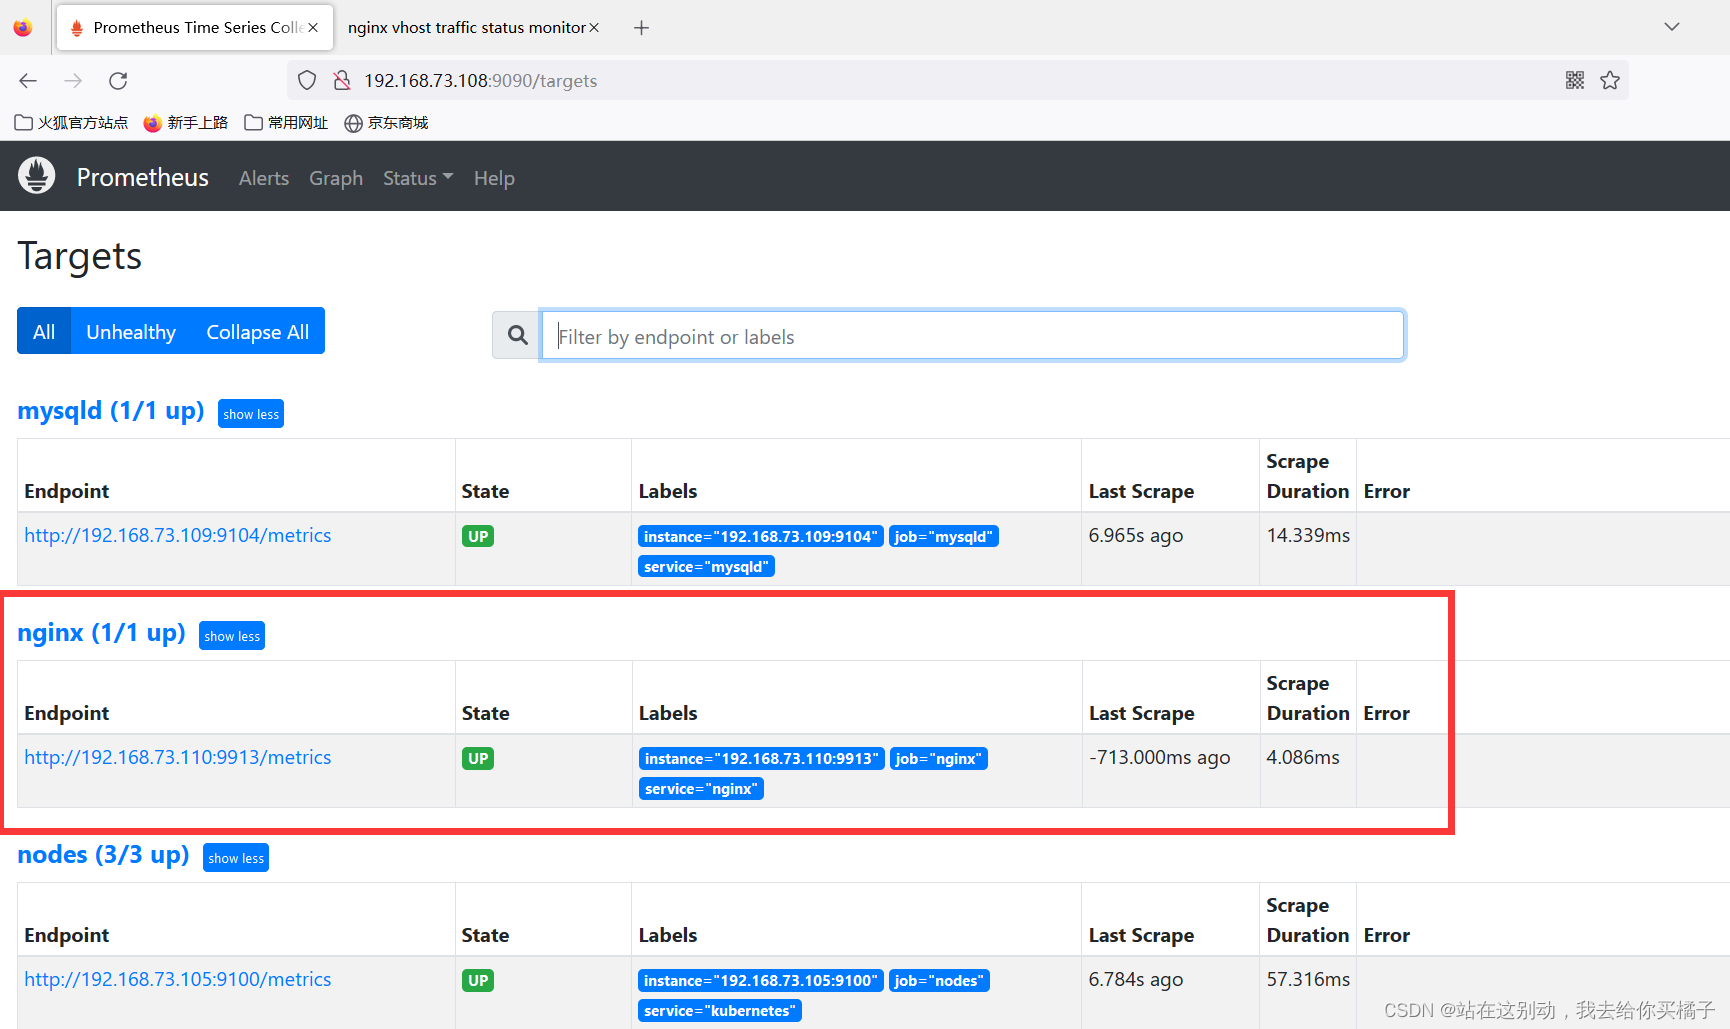Open the 火狐官方站点 bookmark folder
1730x1029 pixels.
pos(72,122)
